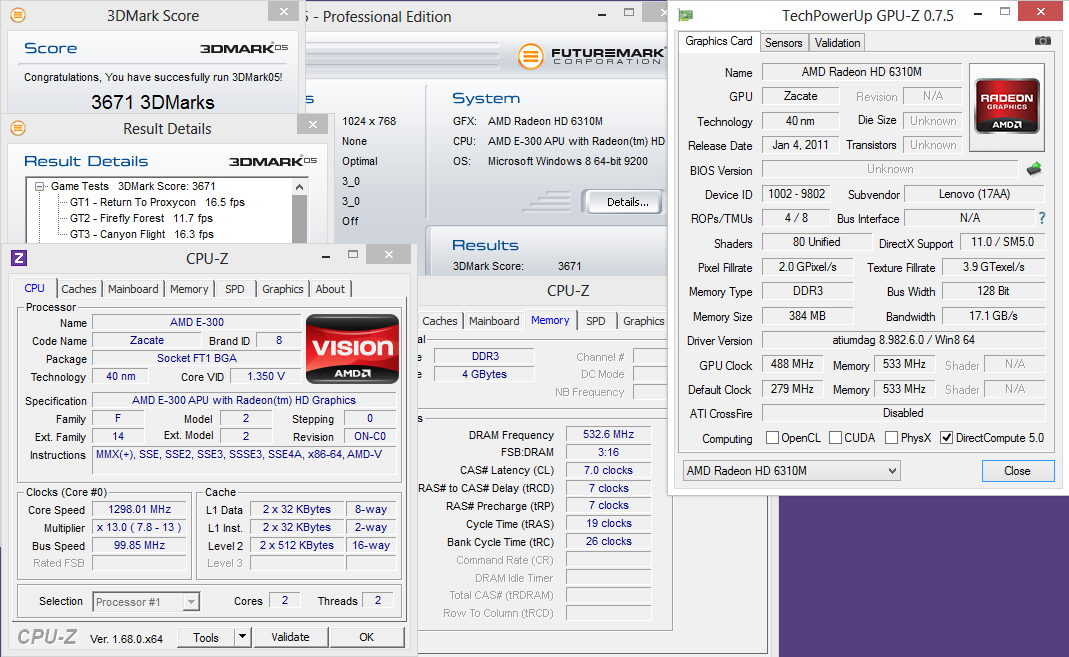1069x657 pixels.
Task: Click the GPU Clock 488 MHz field
Action: click(792, 364)
